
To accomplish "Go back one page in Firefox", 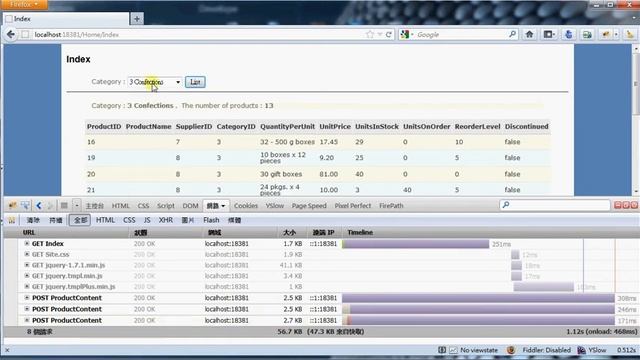I will [11, 35].
